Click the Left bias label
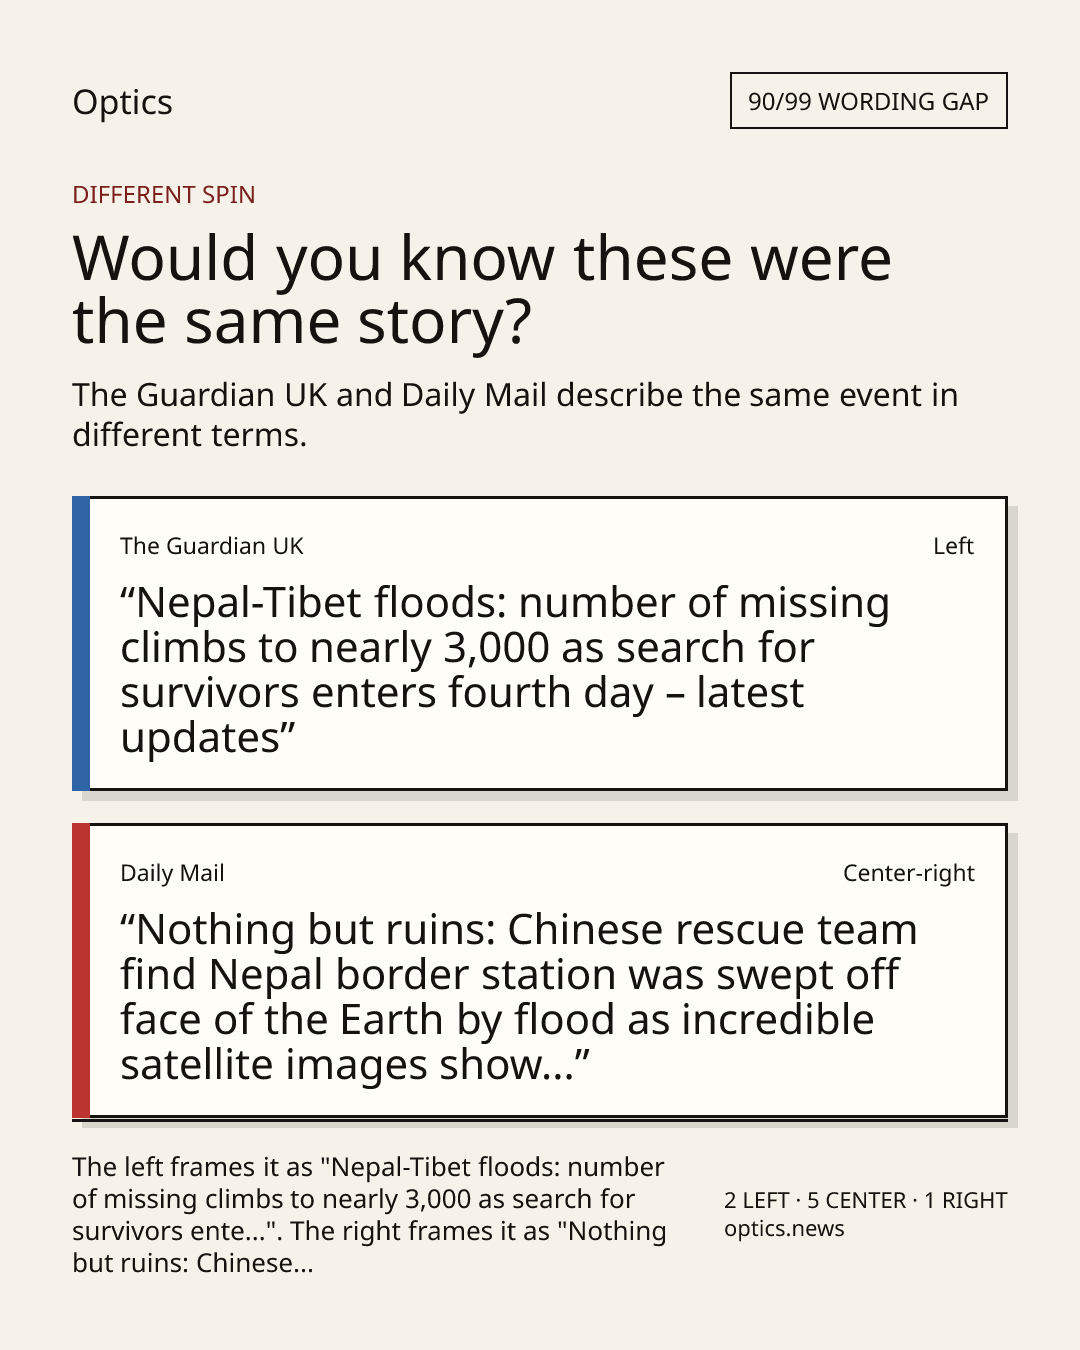The height and width of the screenshot is (1350, 1080). click(953, 546)
